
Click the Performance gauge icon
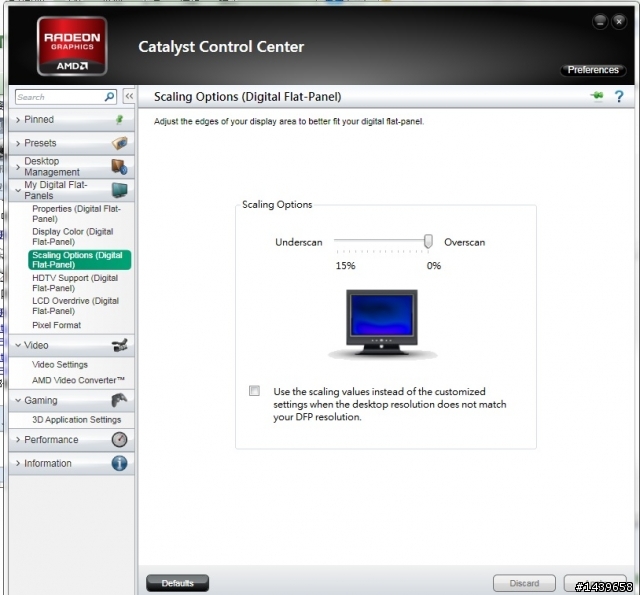click(120, 440)
